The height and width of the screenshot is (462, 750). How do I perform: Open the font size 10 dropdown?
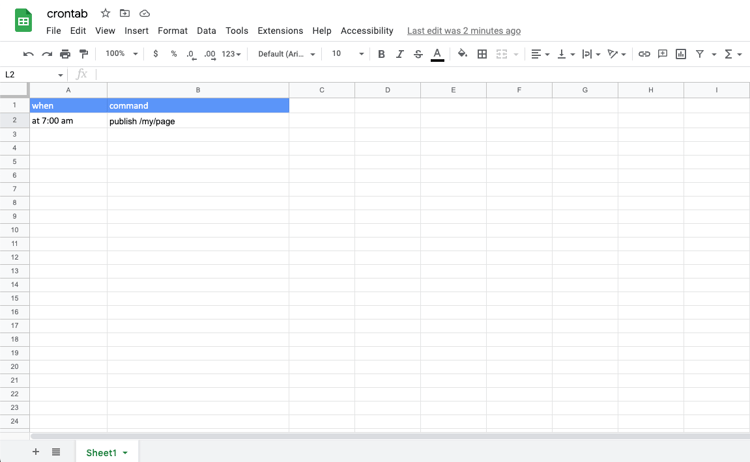348,54
